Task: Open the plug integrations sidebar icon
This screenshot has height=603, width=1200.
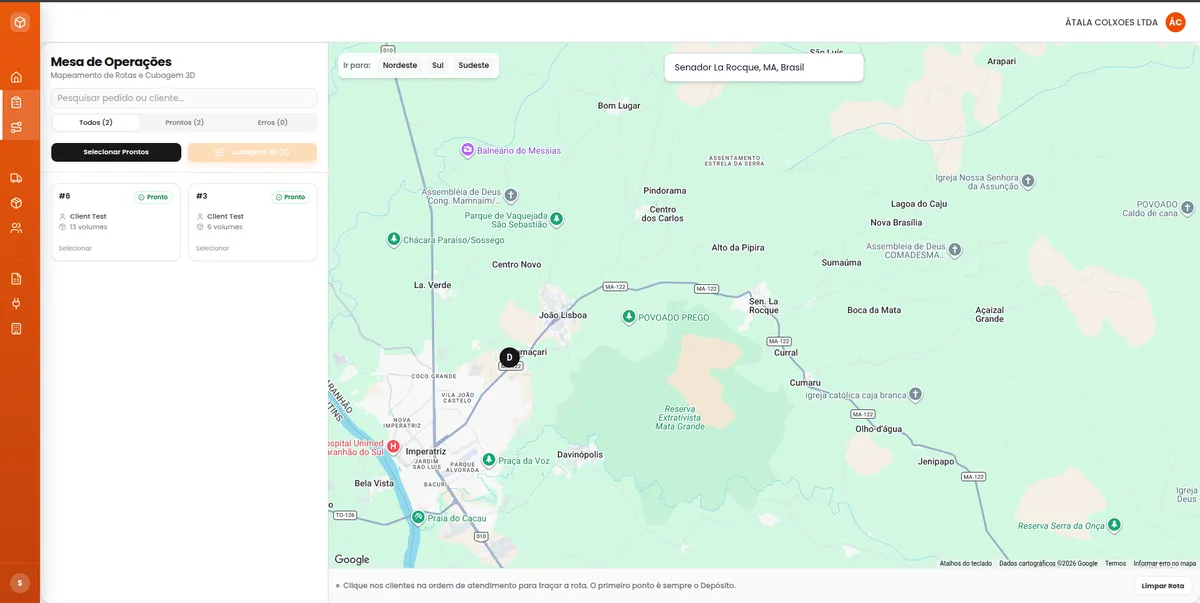Action: pos(16,303)
